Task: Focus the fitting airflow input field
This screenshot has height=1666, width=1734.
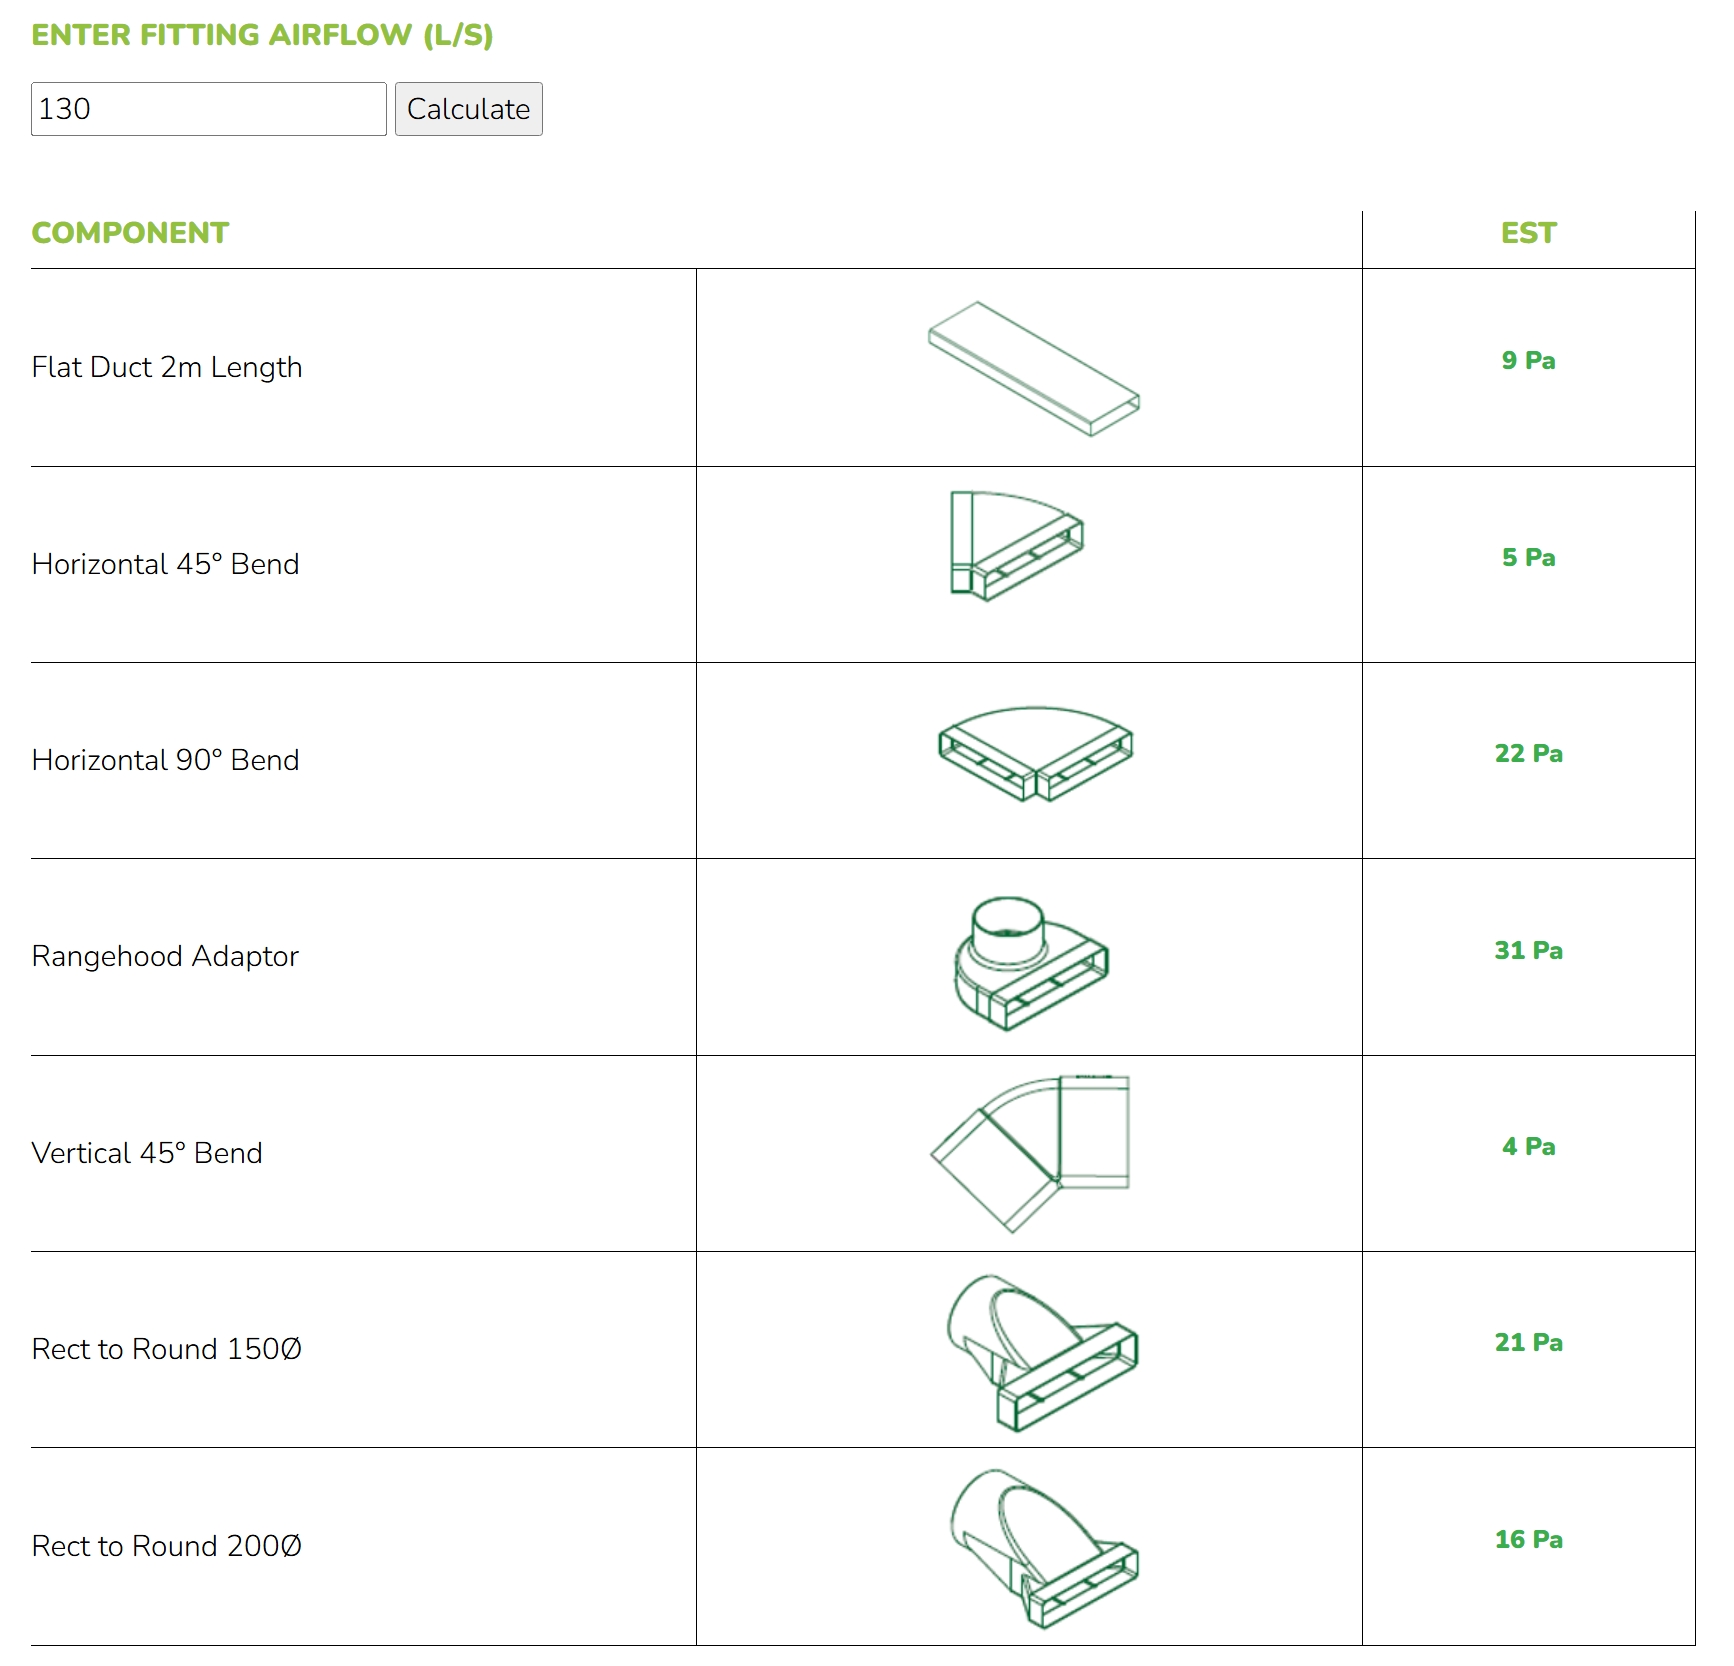Action: point(209,109)
